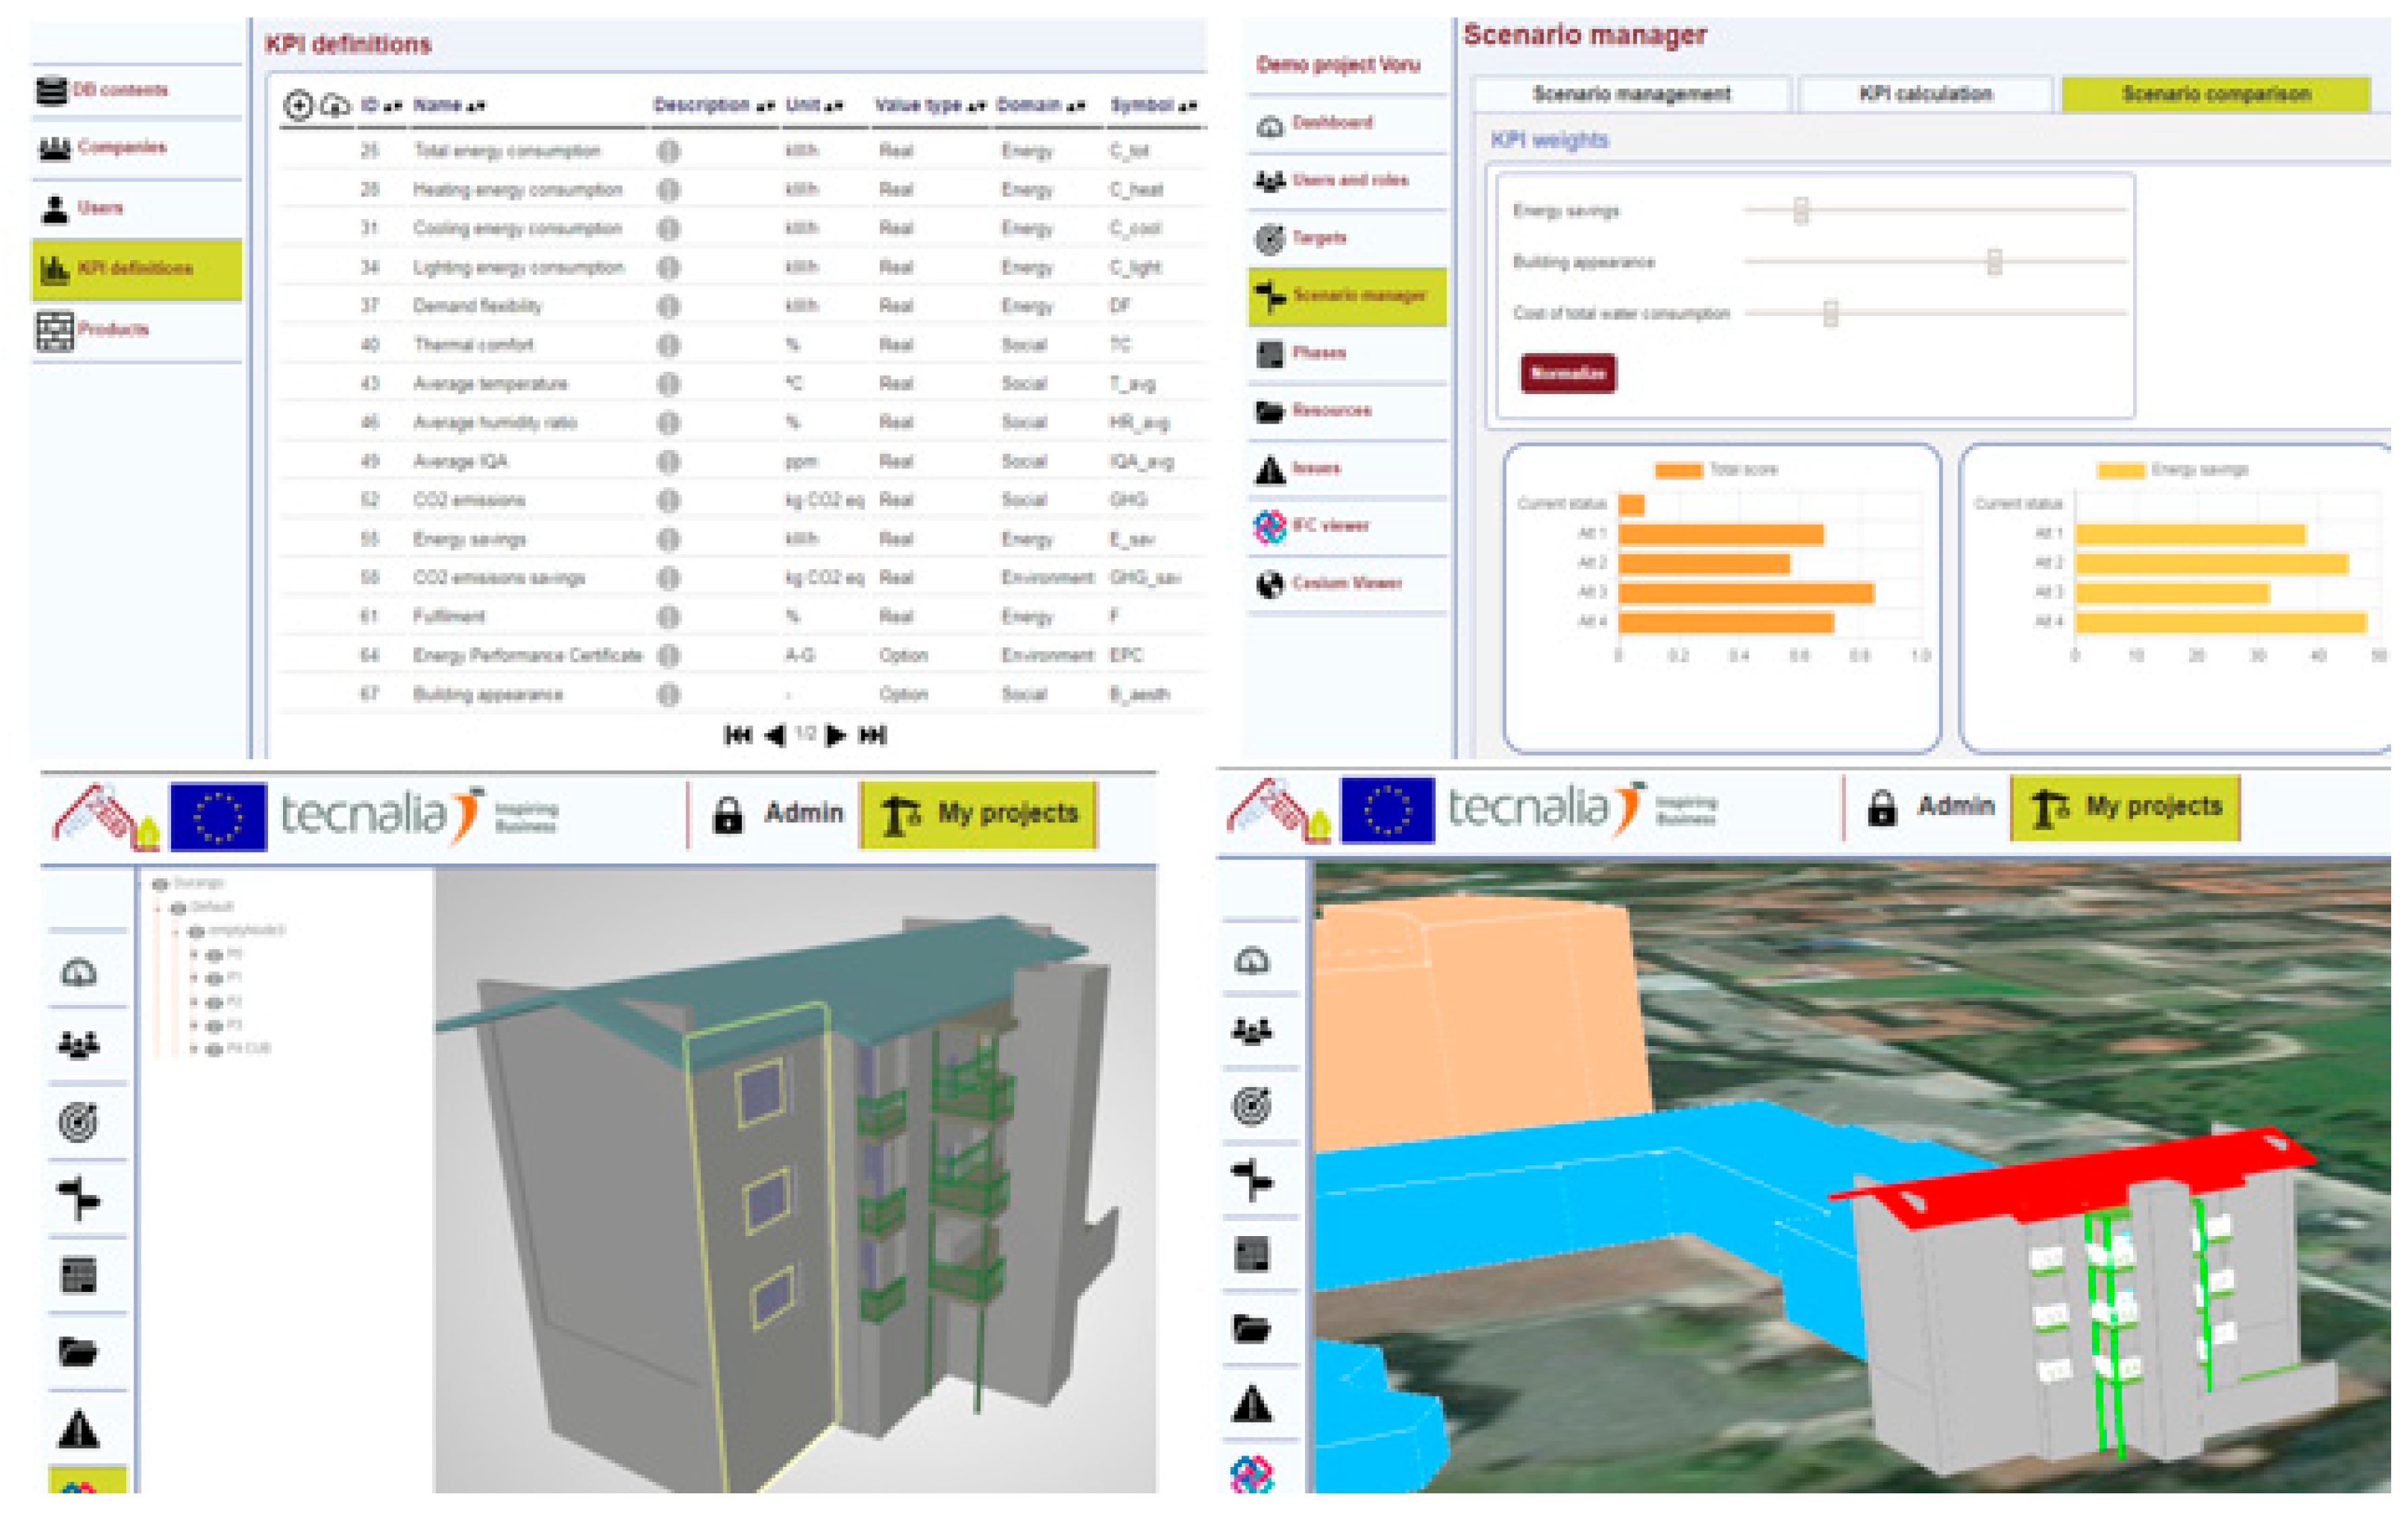
Task: Click the My projects button bottom-left header
Action: (x=978, y=815)
